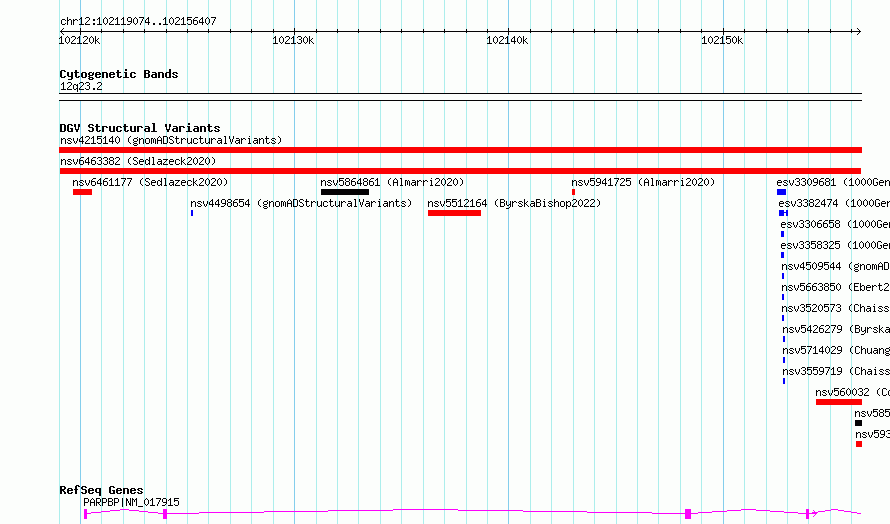The image size is (890, 524).
Task: Open variant nsv5714029 label
Action: [x=836, y=350]
